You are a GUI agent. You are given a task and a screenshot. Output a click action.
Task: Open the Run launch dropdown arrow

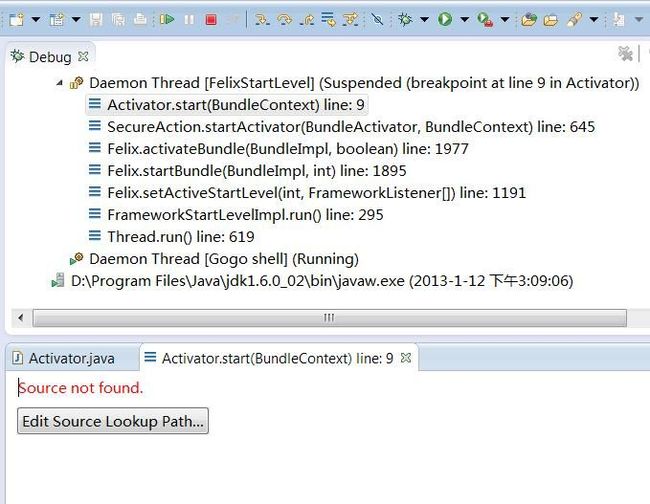pyautogui.click(x=464, y=19)
